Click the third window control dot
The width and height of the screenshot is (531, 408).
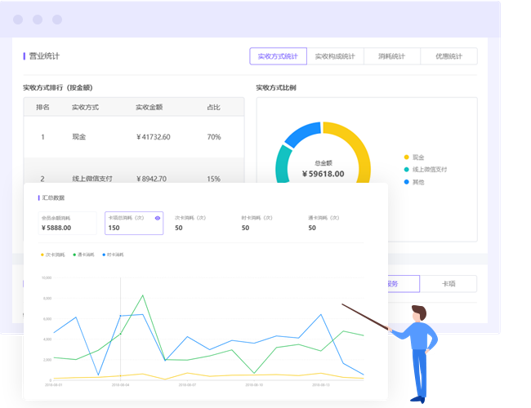57,20
